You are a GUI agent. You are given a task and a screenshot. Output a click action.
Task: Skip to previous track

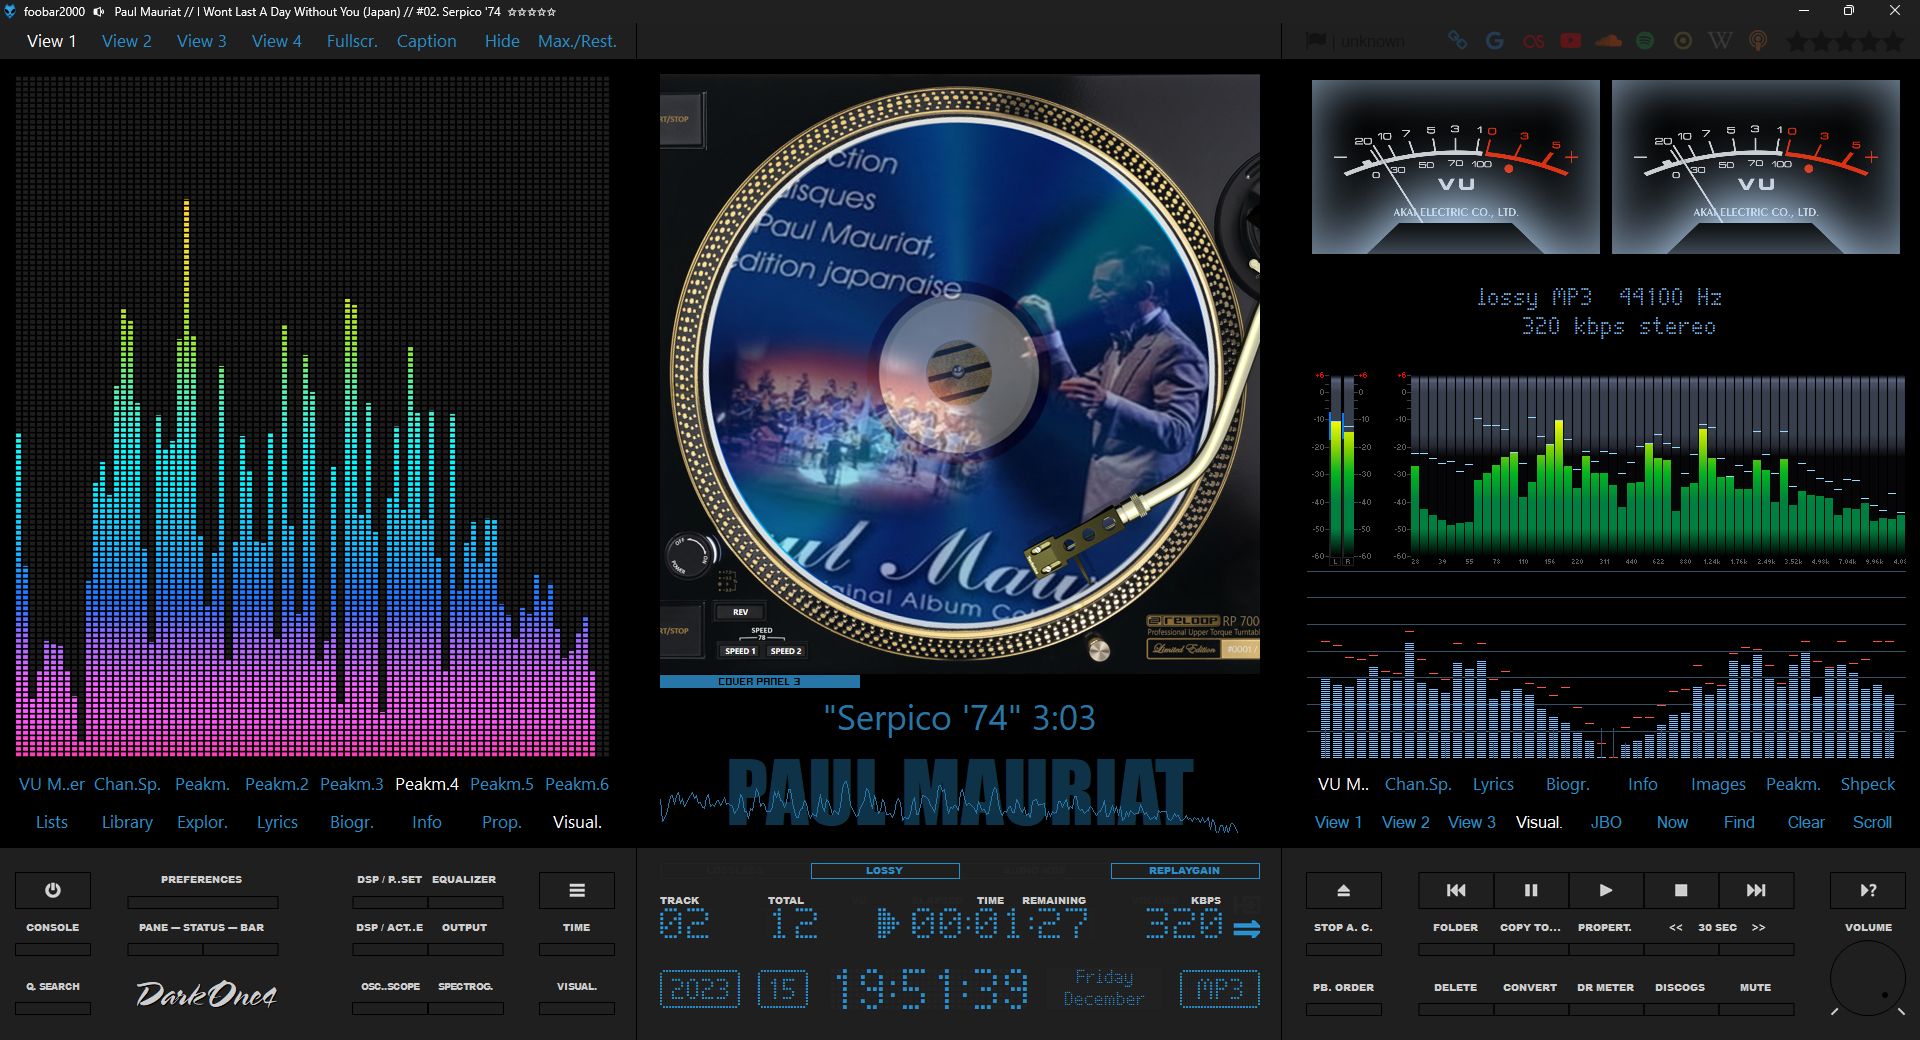pyautogui.click(x=1456, y=890)
